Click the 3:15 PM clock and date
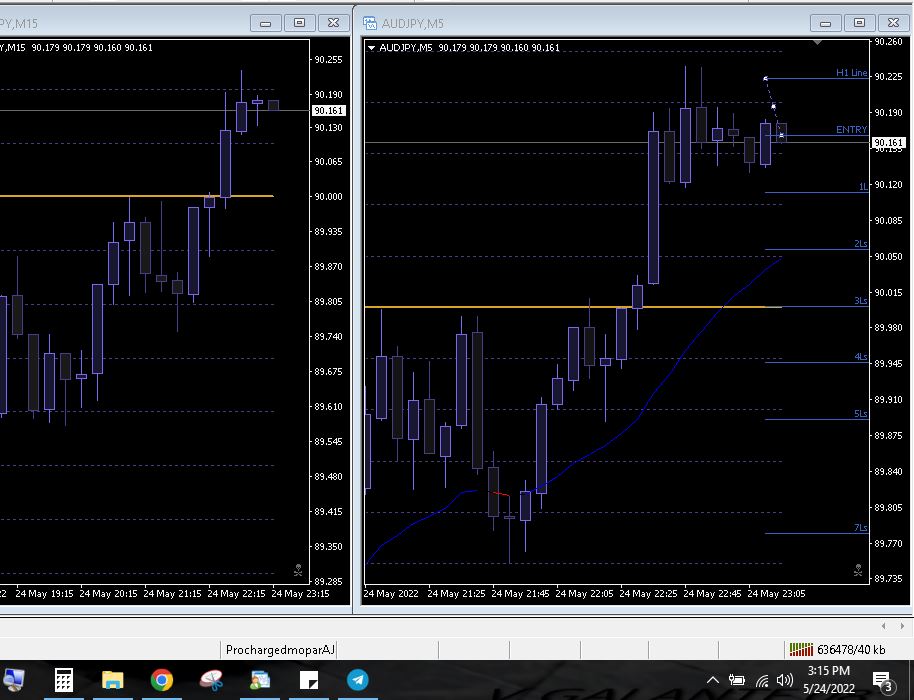The width and height of the screenshot is (914, 700). [x=828, y=680]
